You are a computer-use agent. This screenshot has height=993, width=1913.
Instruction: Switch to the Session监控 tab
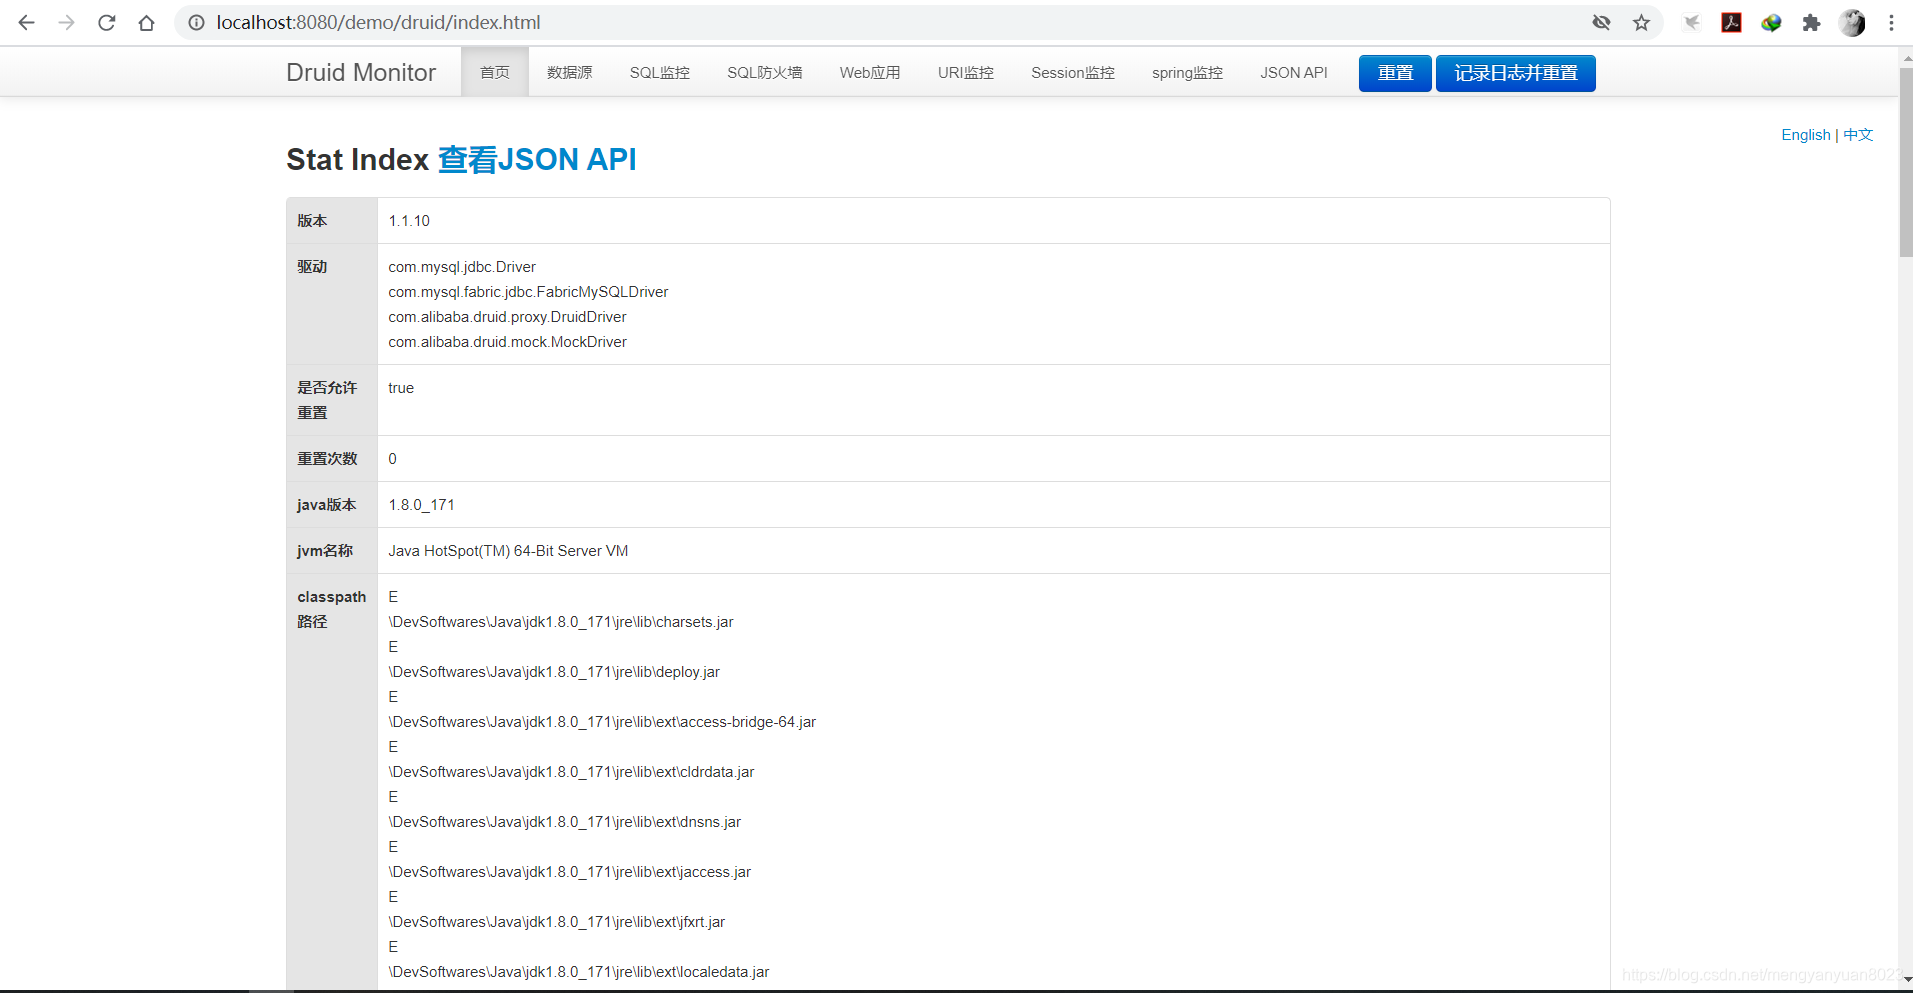(x=1073, y=72)
